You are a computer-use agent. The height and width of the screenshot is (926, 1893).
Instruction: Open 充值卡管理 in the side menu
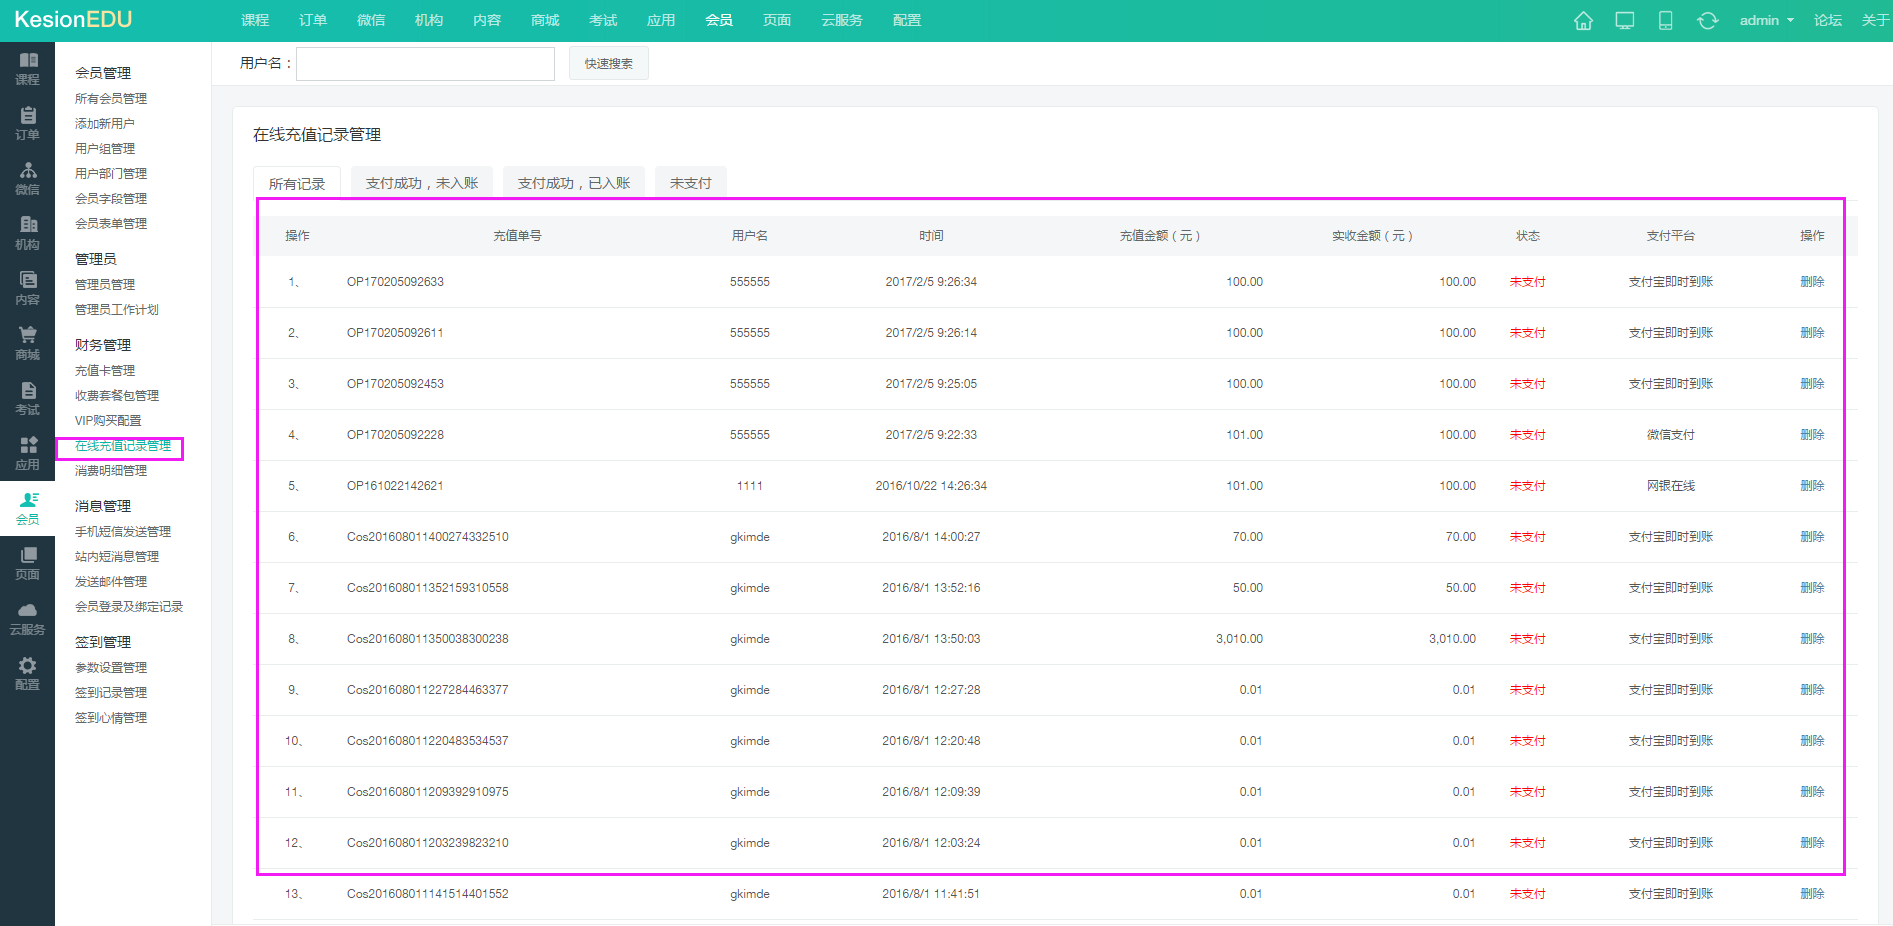coord(105,371)
